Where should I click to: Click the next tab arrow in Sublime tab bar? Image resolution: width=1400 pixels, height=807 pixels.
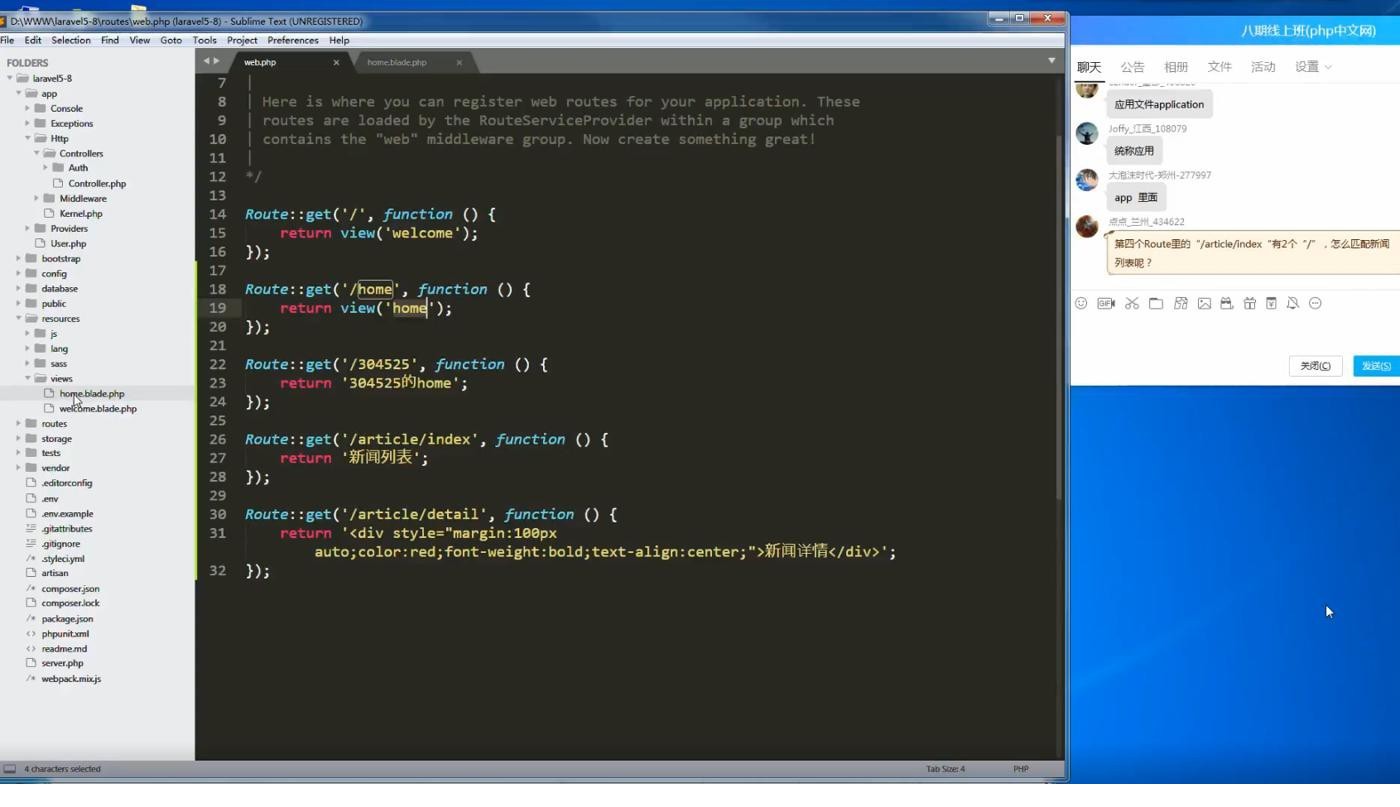[217, 61]
